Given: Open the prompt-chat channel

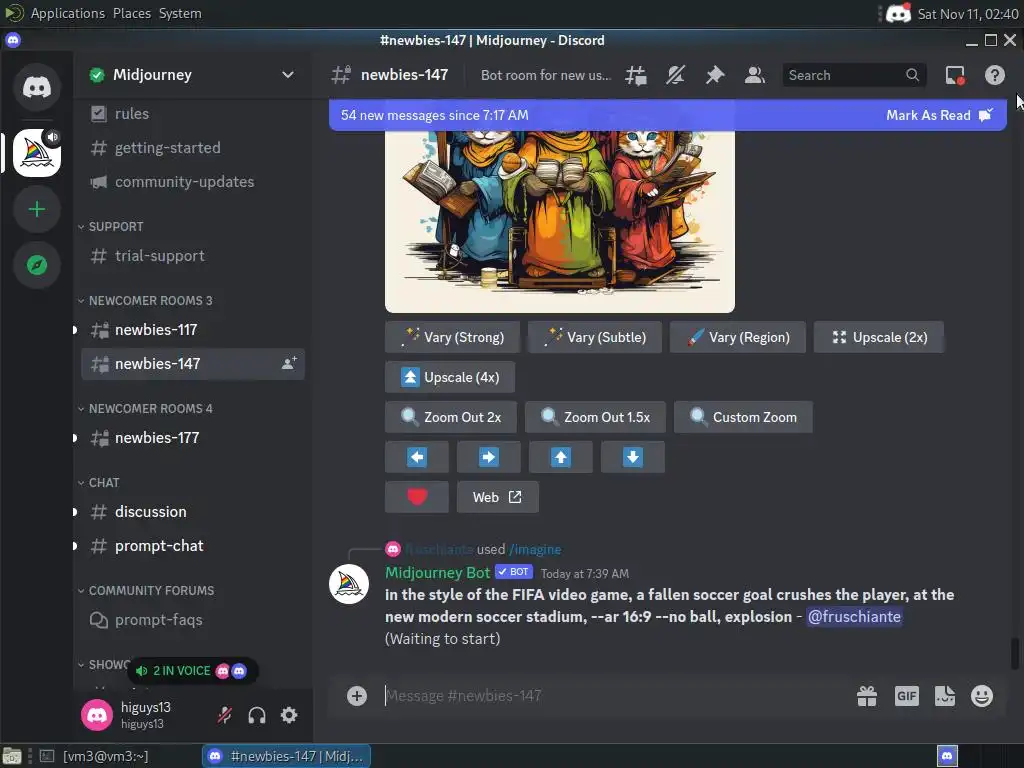Looking at the screenshot, I should [192, 545].
